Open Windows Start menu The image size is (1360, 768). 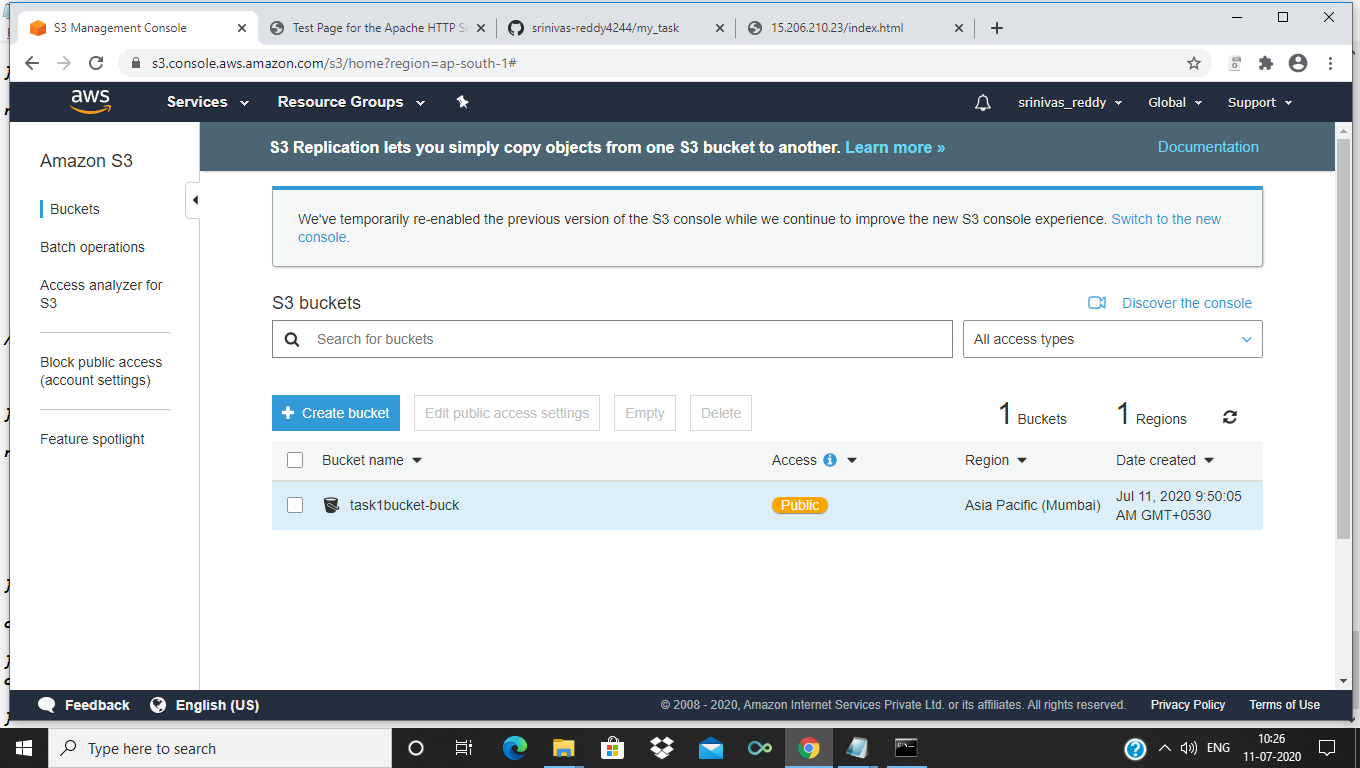point(24,748)
